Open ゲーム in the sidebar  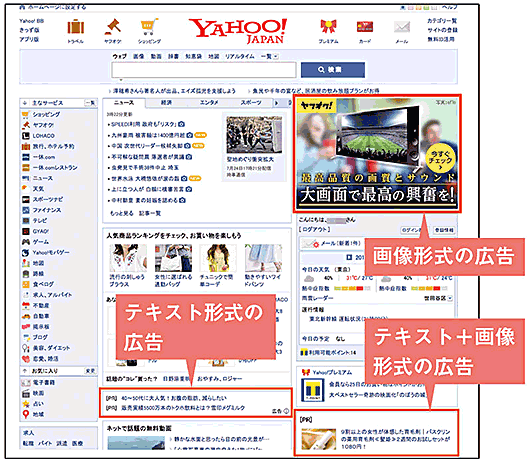pyautogui.click(x=40, y=242)
